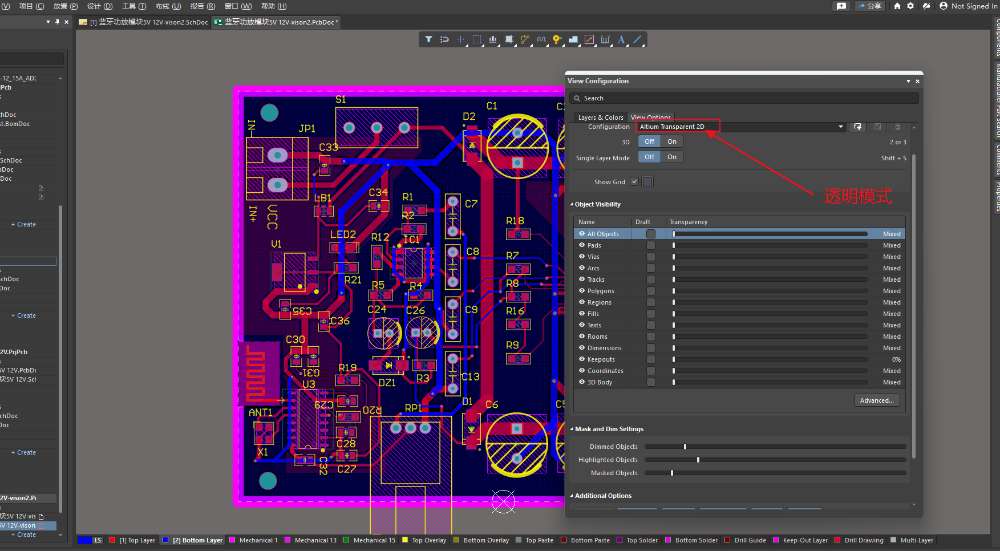Select the place polygon pour tool
The height and width of the screenshot is (551, 1000).
click(x=573, y=40)
